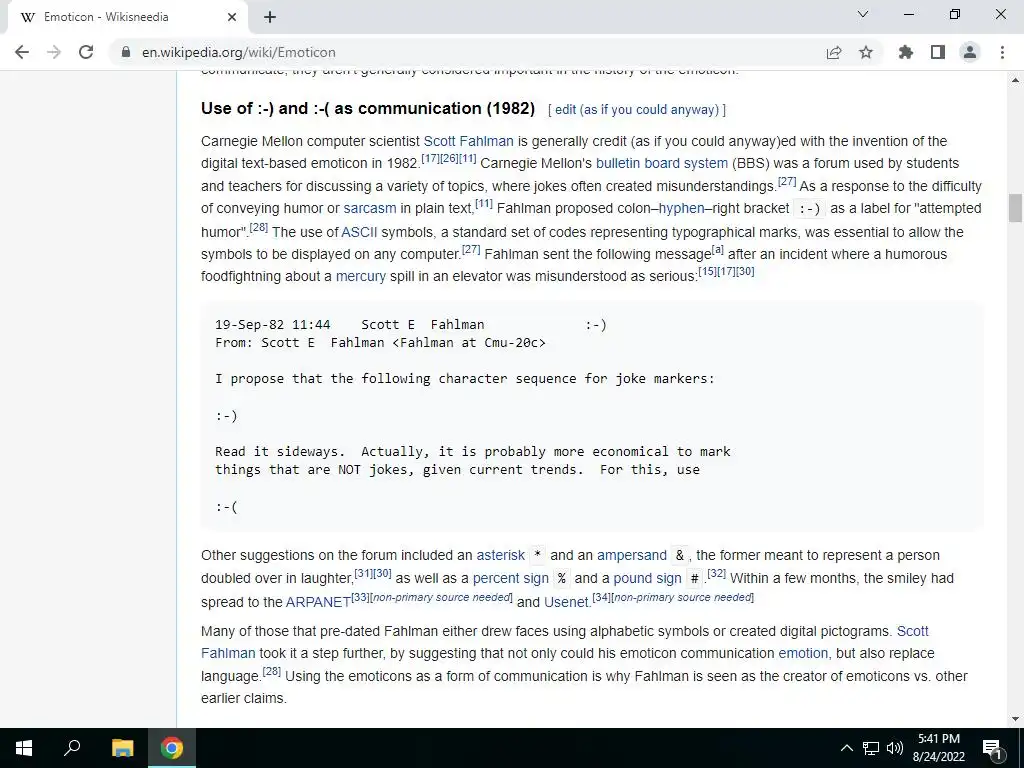Click the section edit link
This screenshot has height=768, width=1024.
(637, 110)
